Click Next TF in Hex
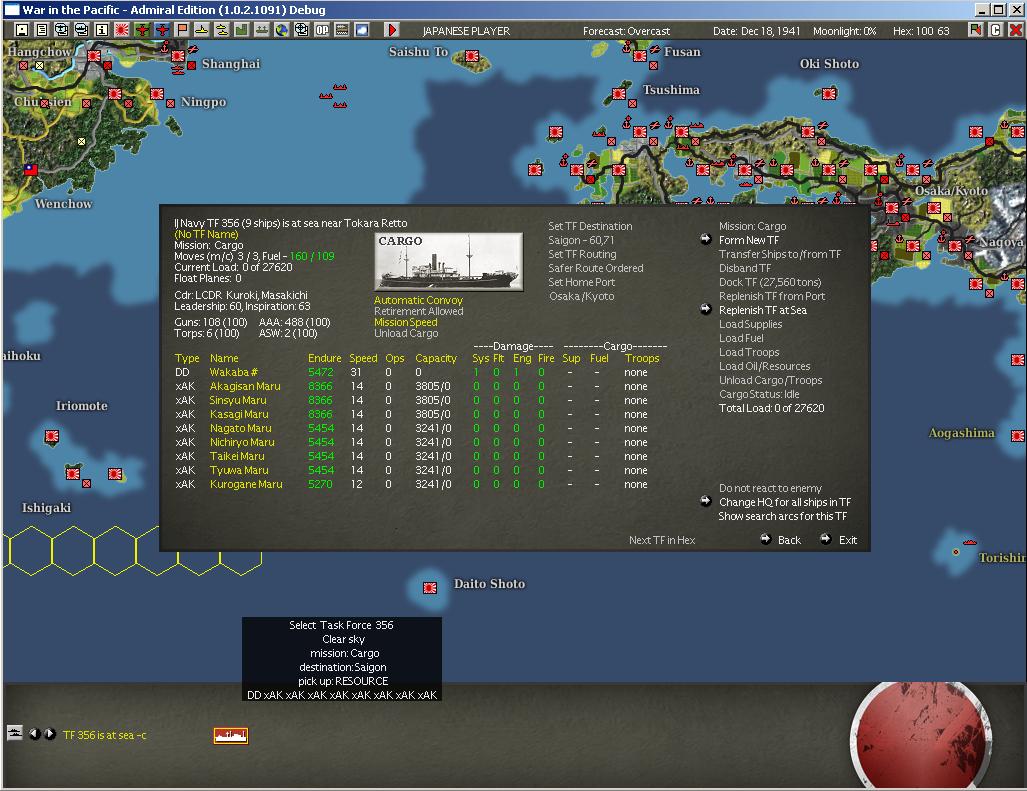The image size is (1027, 791). [662, 540]
